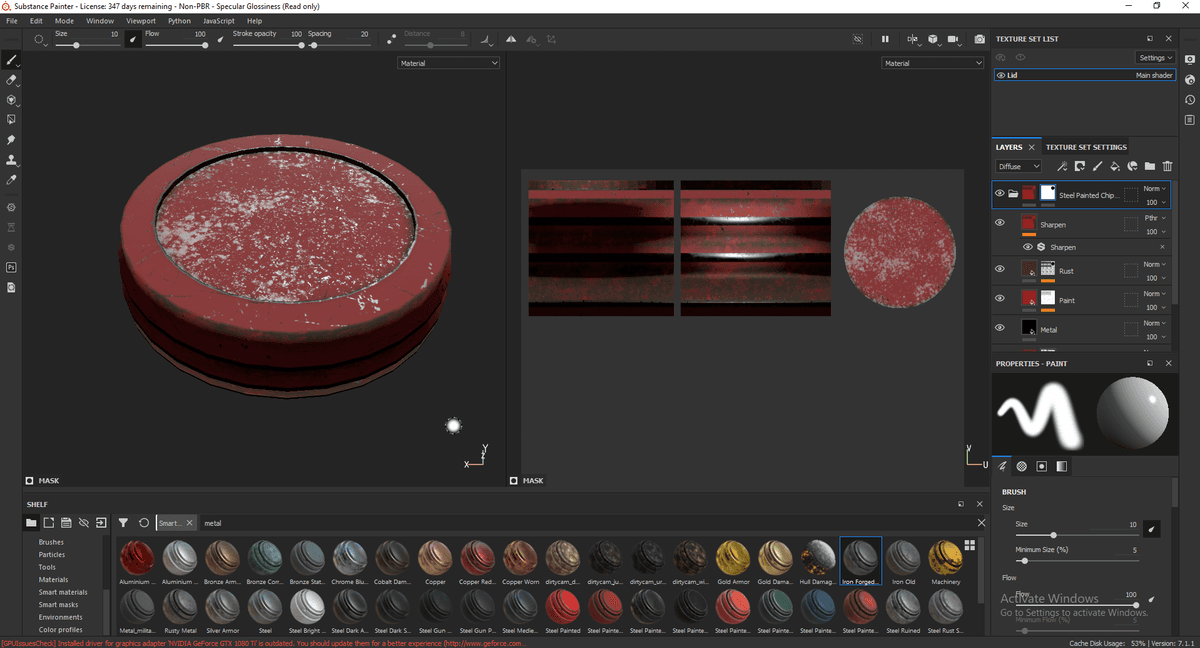Screen dimensions: 1200x648
Task: Select the Eraser tool in the left toolbar
Action: tap(12, 78)
